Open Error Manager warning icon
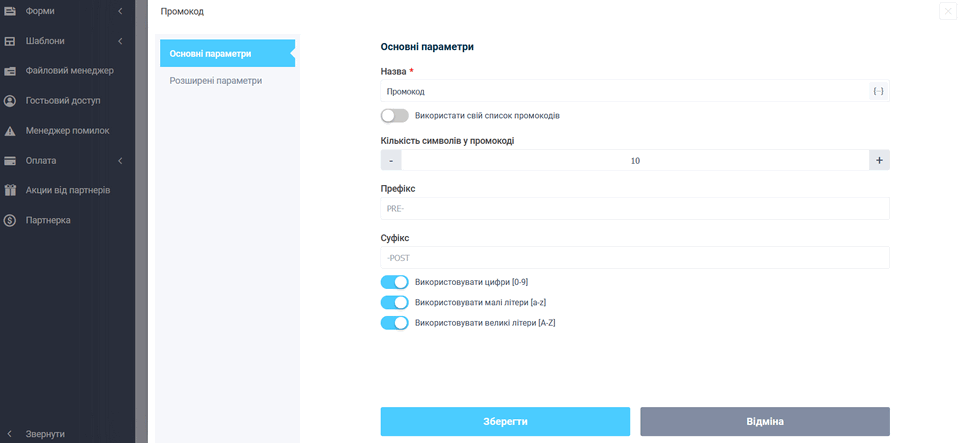 click(x=10, y=131)
